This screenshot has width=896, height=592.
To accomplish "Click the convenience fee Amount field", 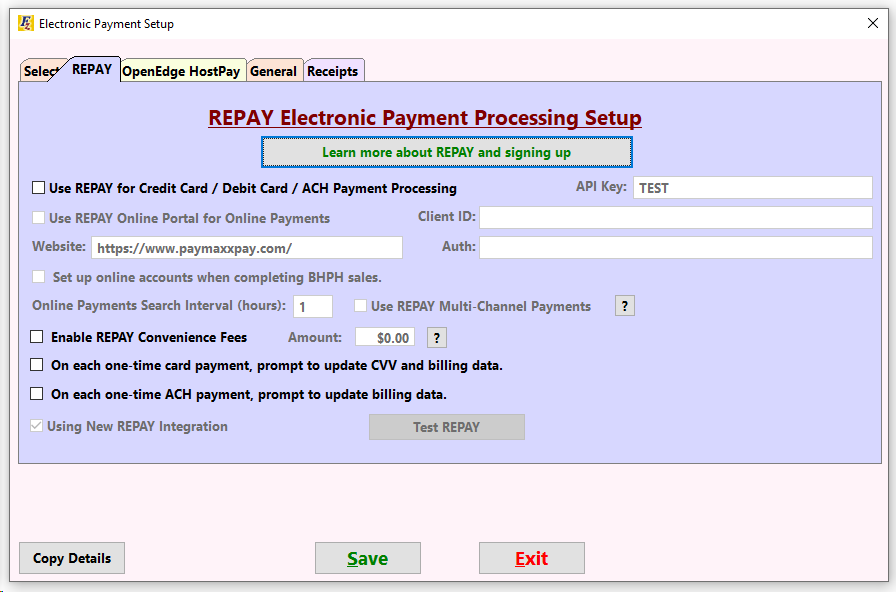I will 385,337.
